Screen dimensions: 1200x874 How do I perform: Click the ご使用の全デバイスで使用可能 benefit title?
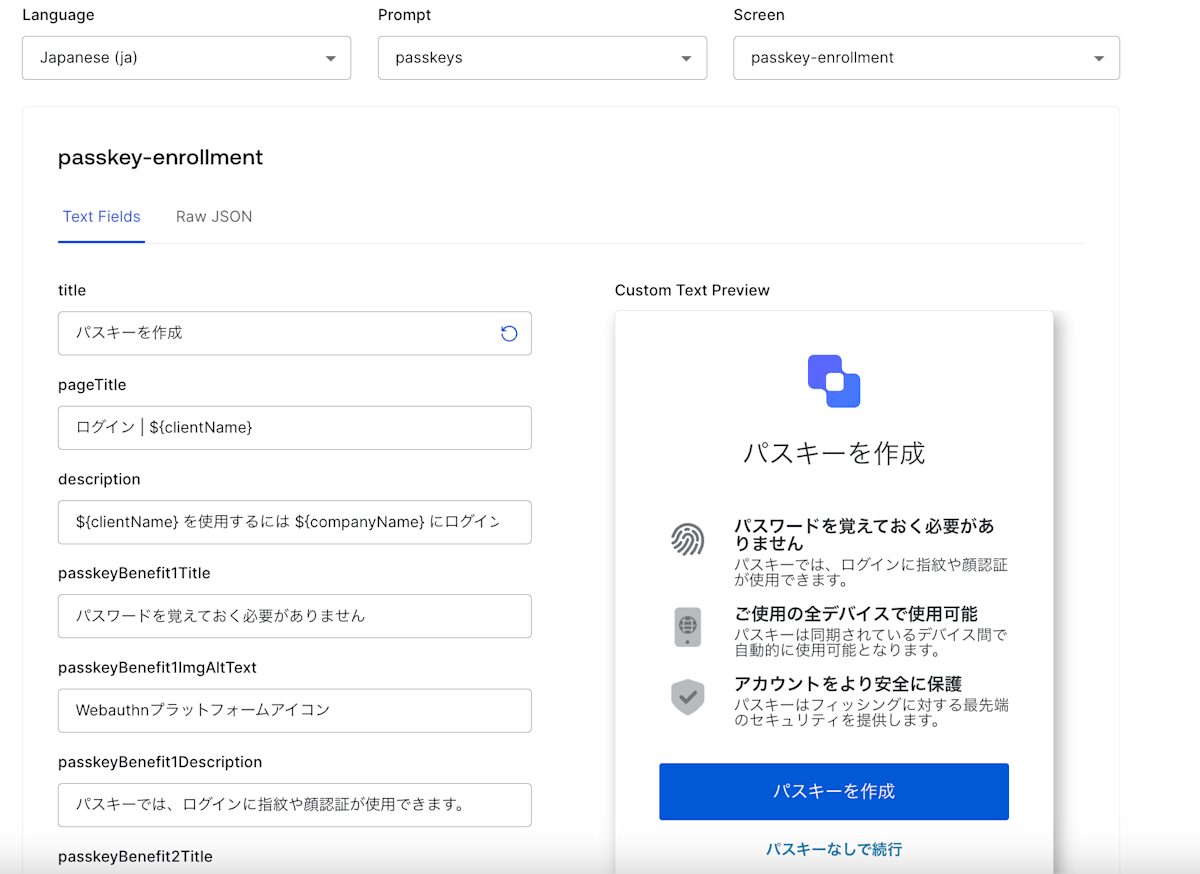(856, 614)
